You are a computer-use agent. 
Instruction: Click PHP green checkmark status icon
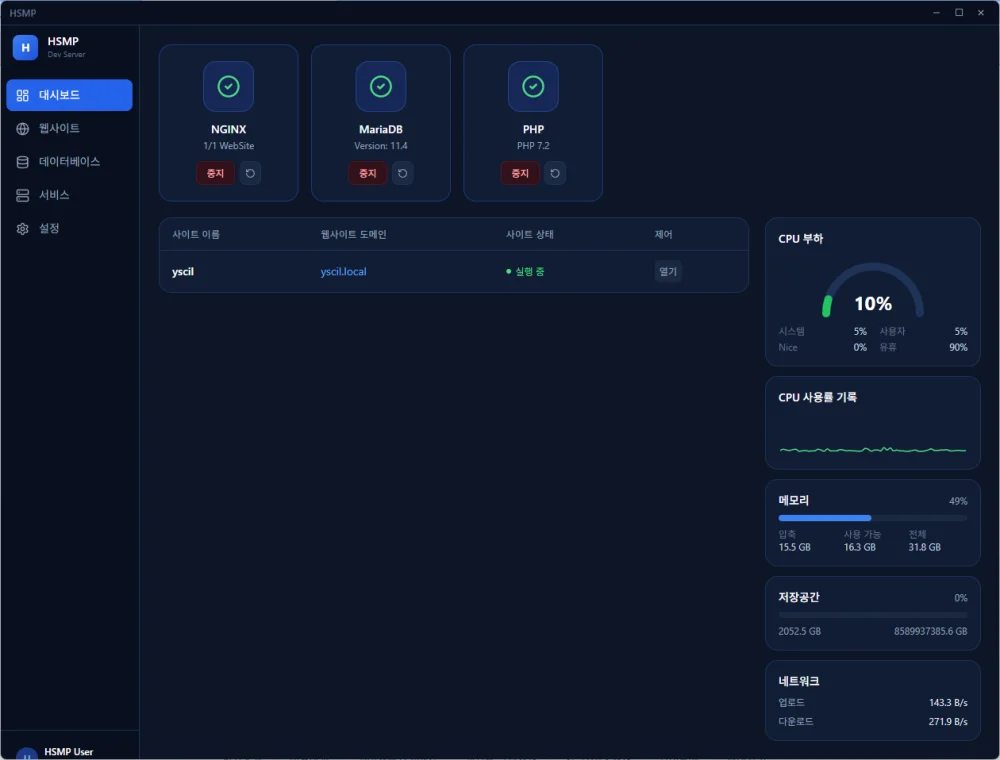[533, 86]
